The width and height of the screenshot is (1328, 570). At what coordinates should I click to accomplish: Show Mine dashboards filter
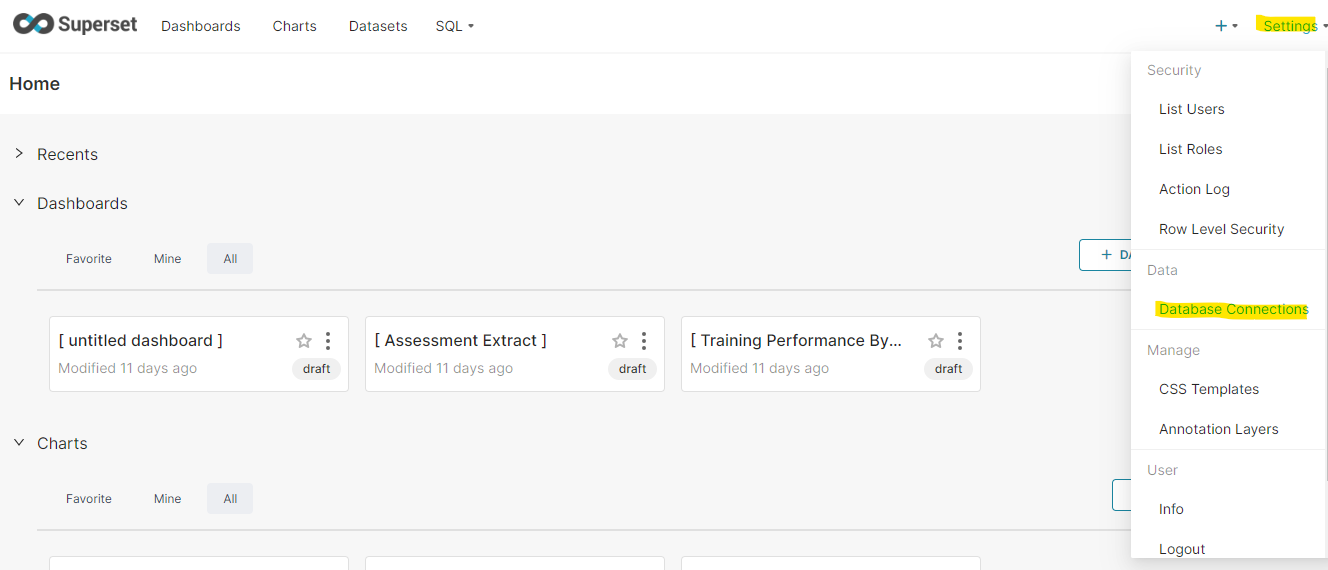pyautogui.click(x=168, y=259)
